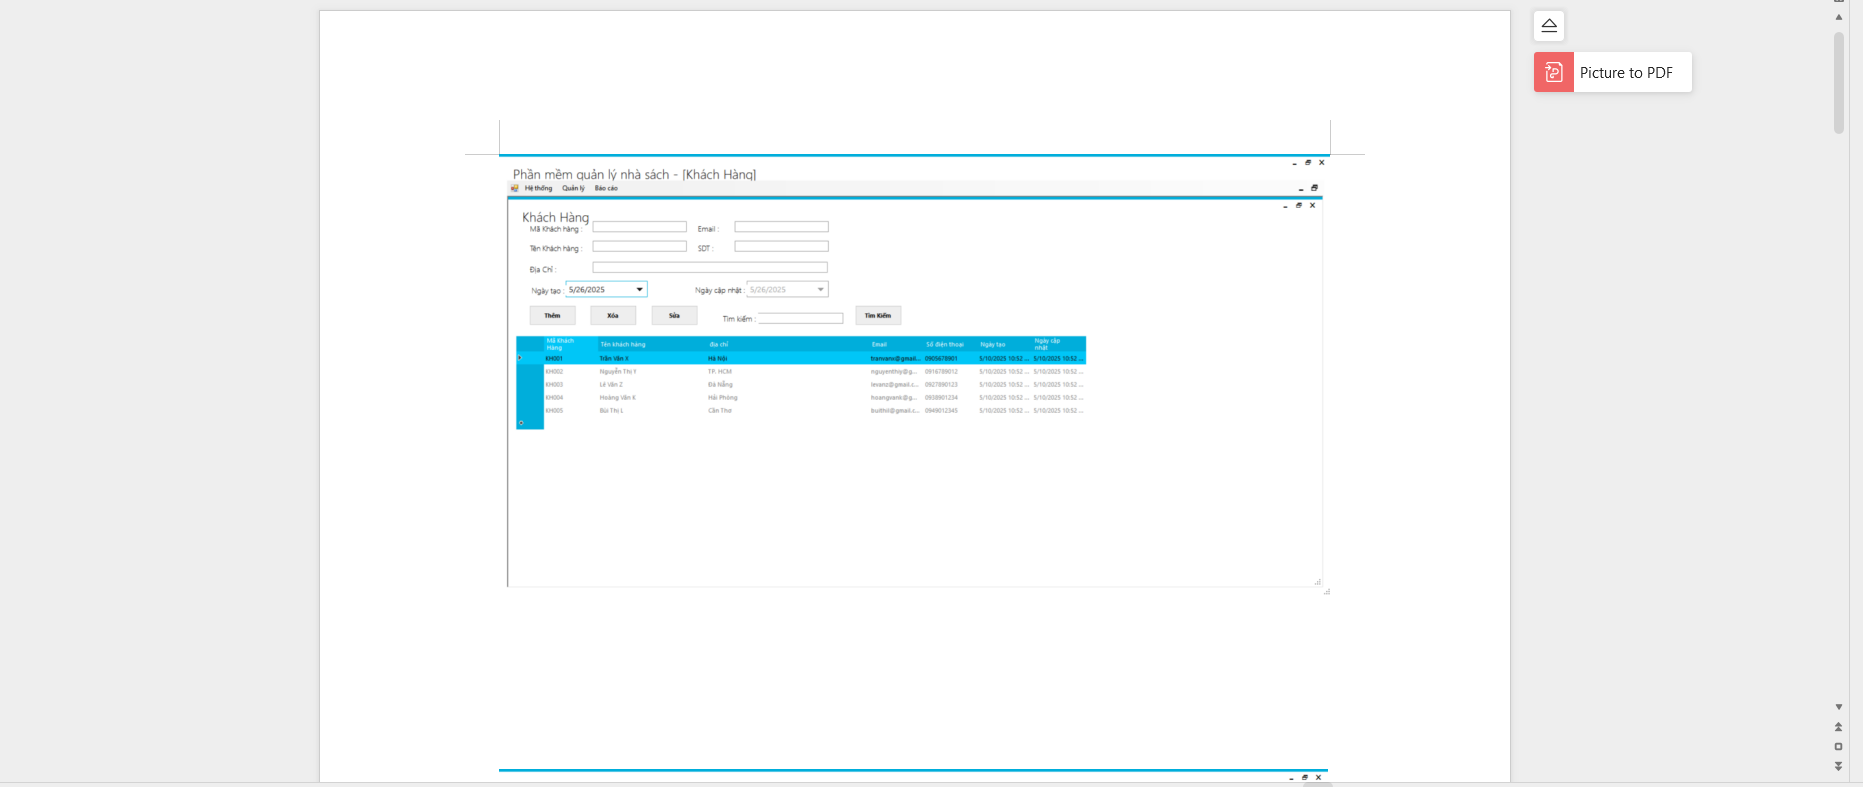Image resolution: width=1863 pixels, height=787 pixels.
Task: Click the select browse object square icon
Action: click(x=1838, y=746)
